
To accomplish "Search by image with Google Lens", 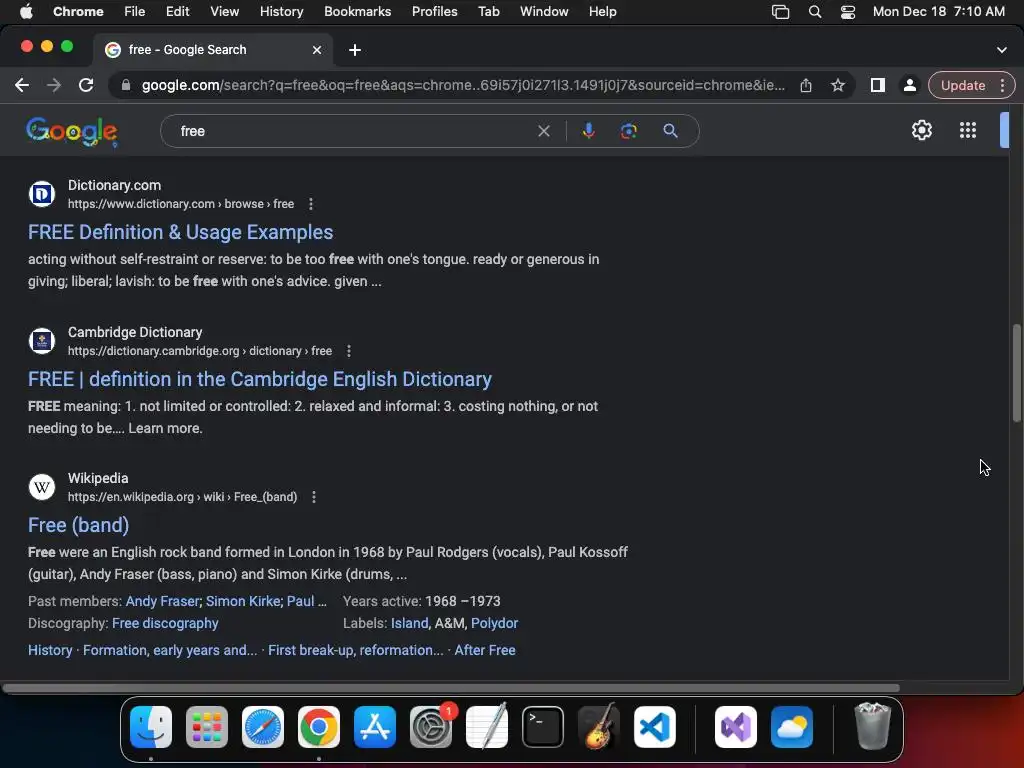I will 628,131.
